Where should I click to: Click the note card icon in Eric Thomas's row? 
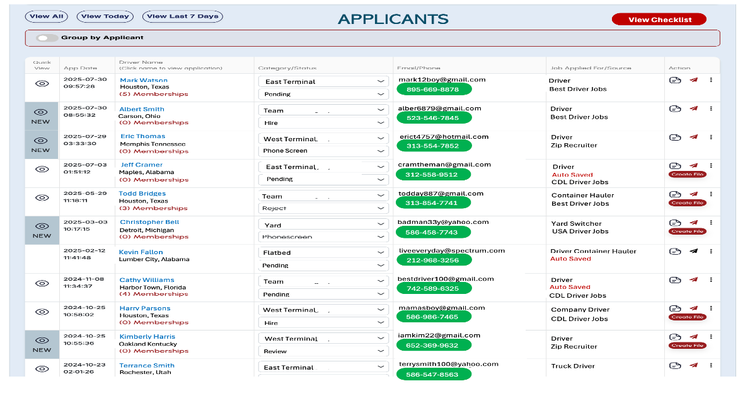tap(674, 137)
